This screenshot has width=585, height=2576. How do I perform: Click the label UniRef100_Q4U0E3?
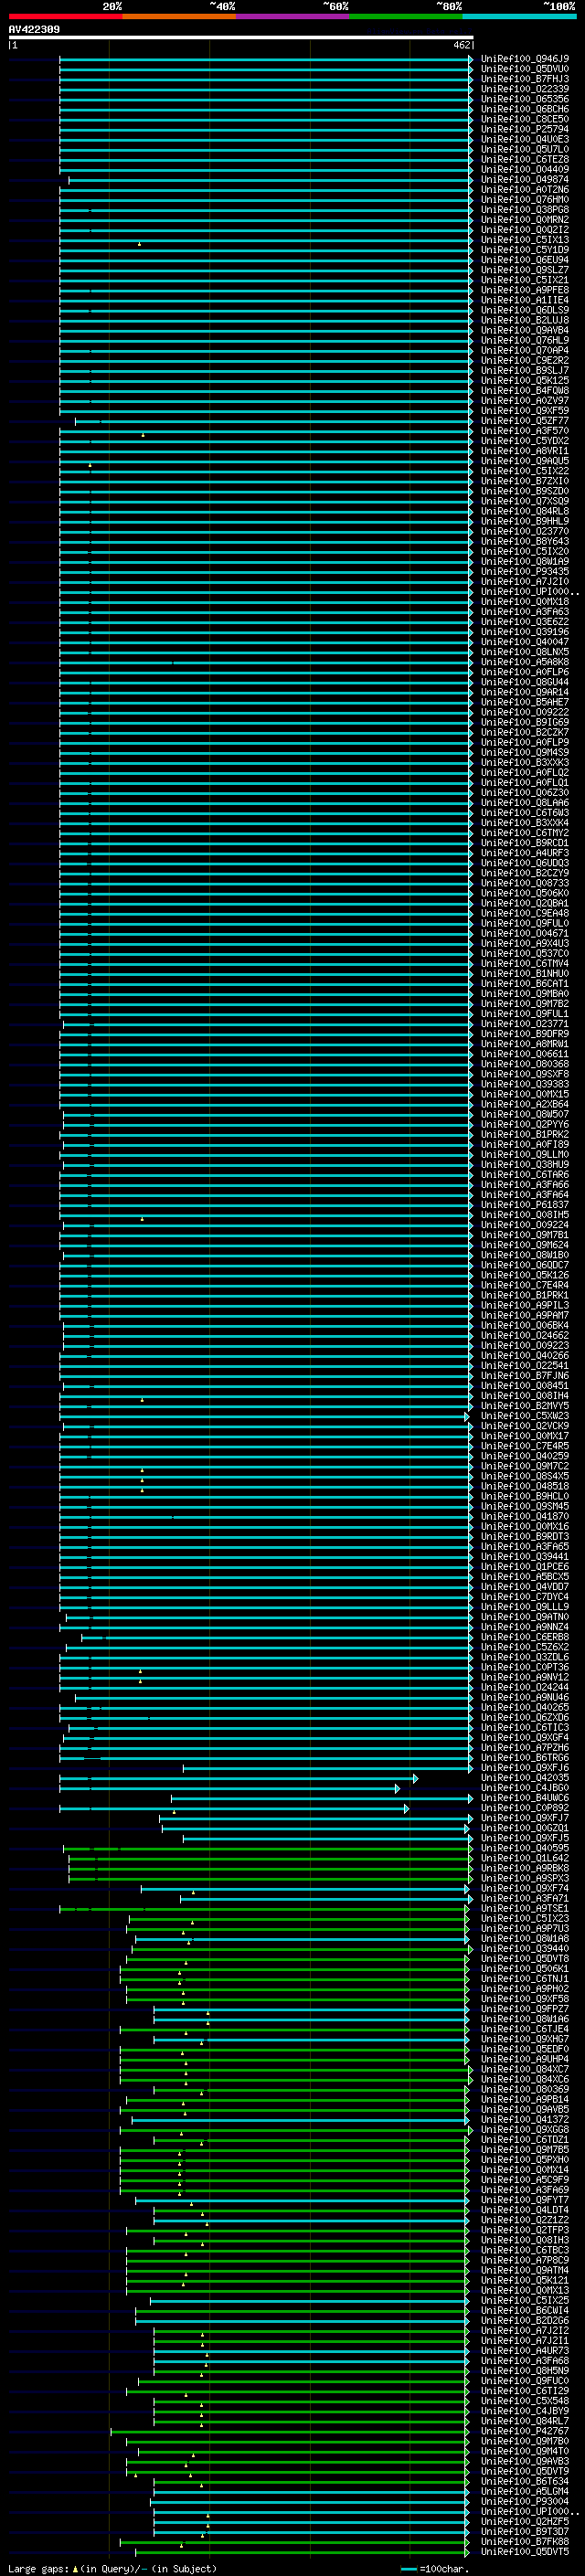(525, 139)
